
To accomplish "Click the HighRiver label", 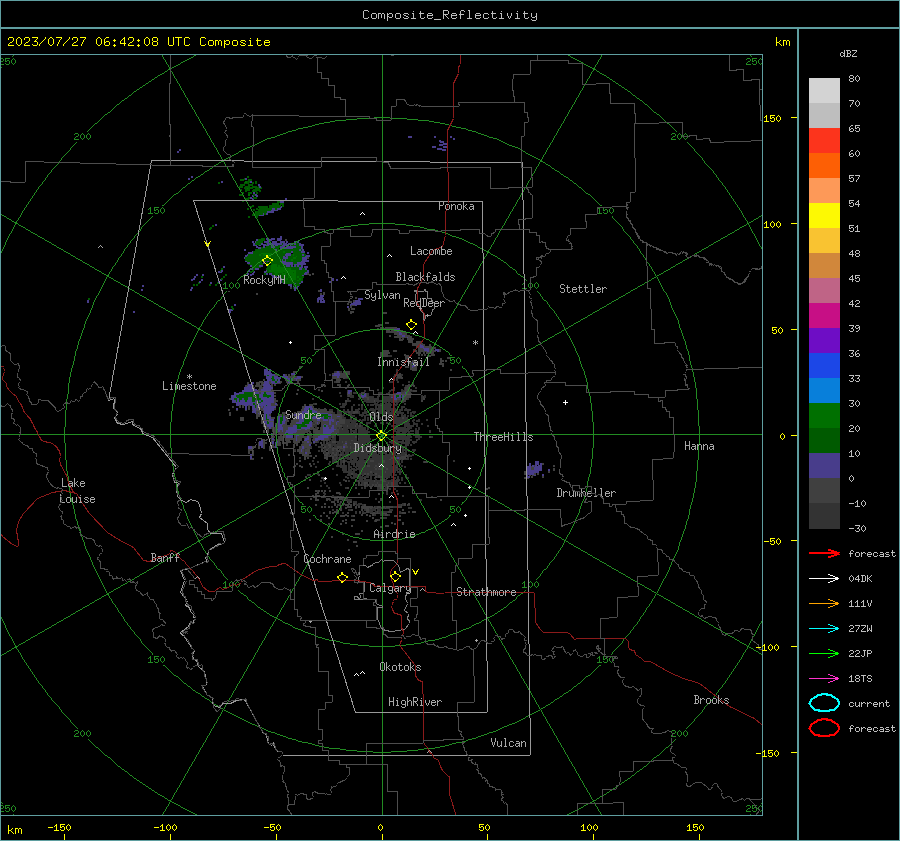I will pos(415,702).
